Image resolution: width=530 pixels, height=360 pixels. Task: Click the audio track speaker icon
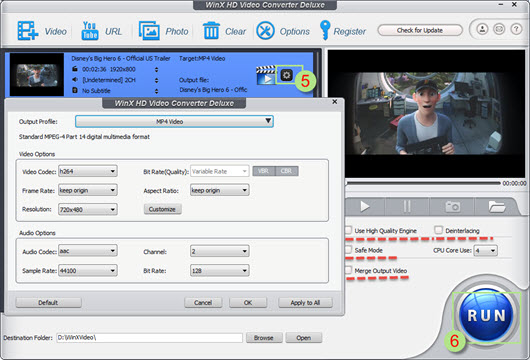[75, 79]
